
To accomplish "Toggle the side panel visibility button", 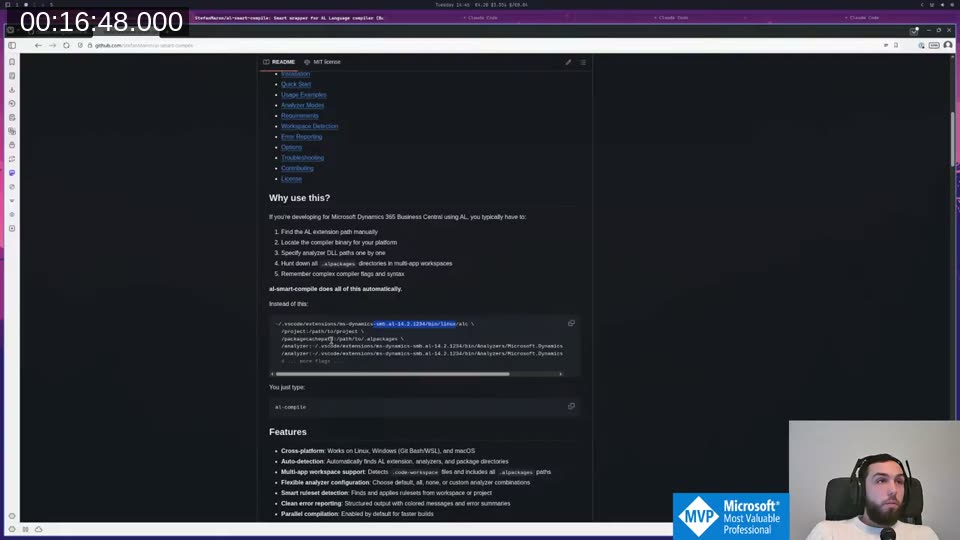I will (12, 45).
